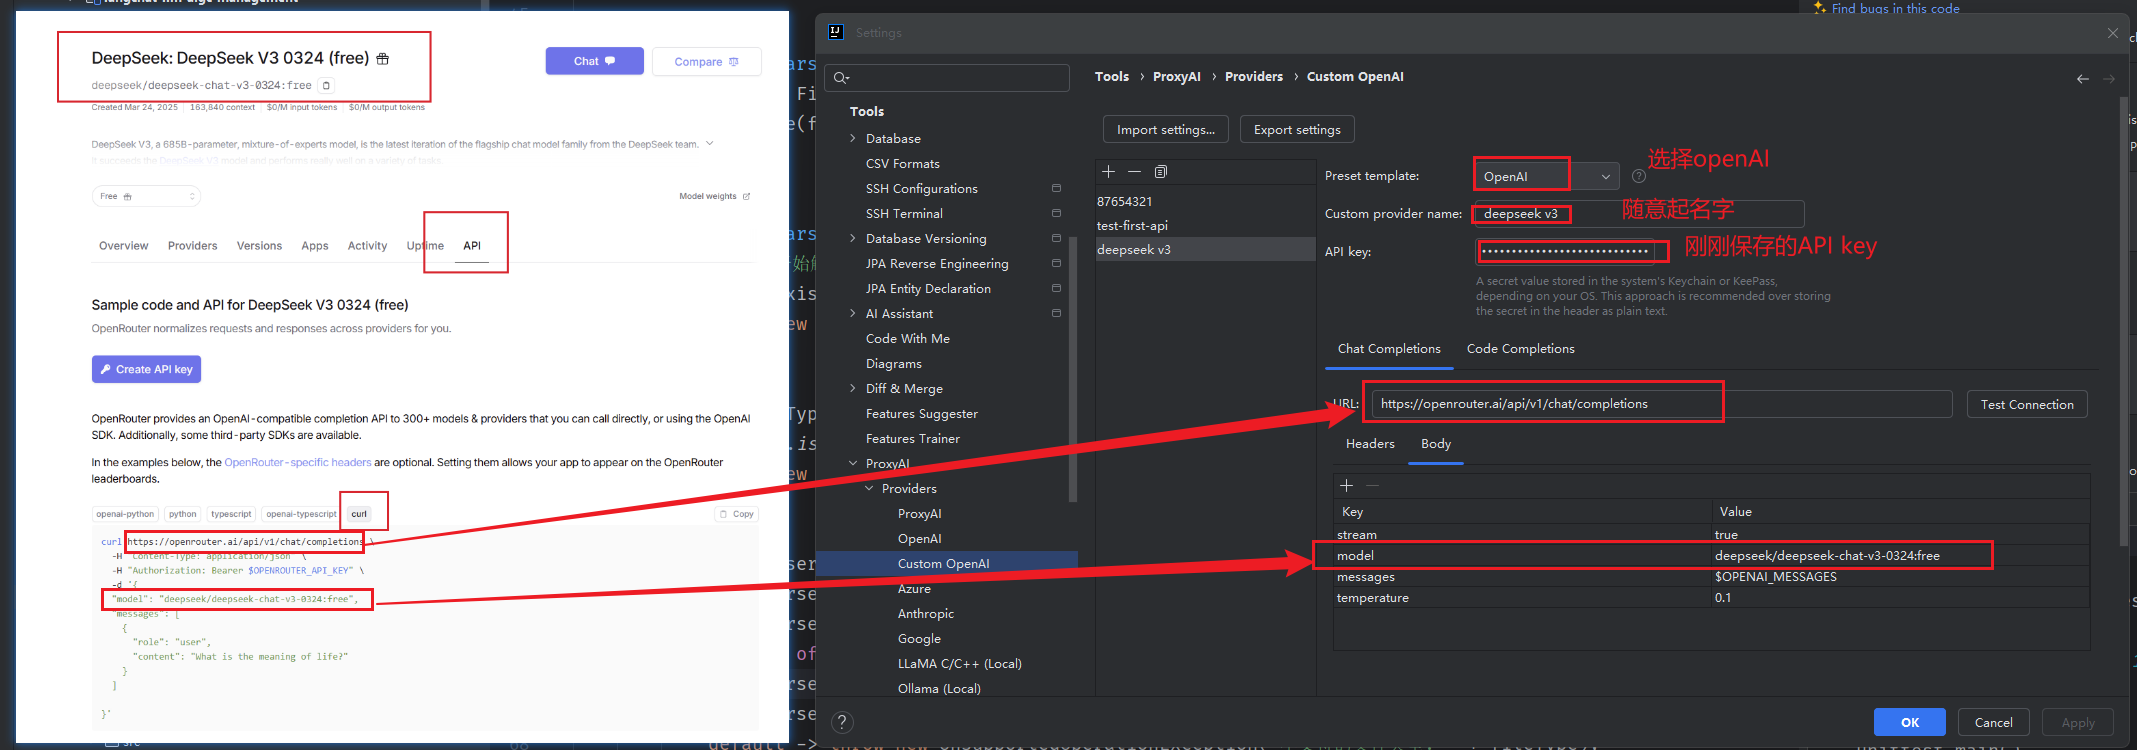
Task: Open Settings help question mark
Action: [843, 722]
